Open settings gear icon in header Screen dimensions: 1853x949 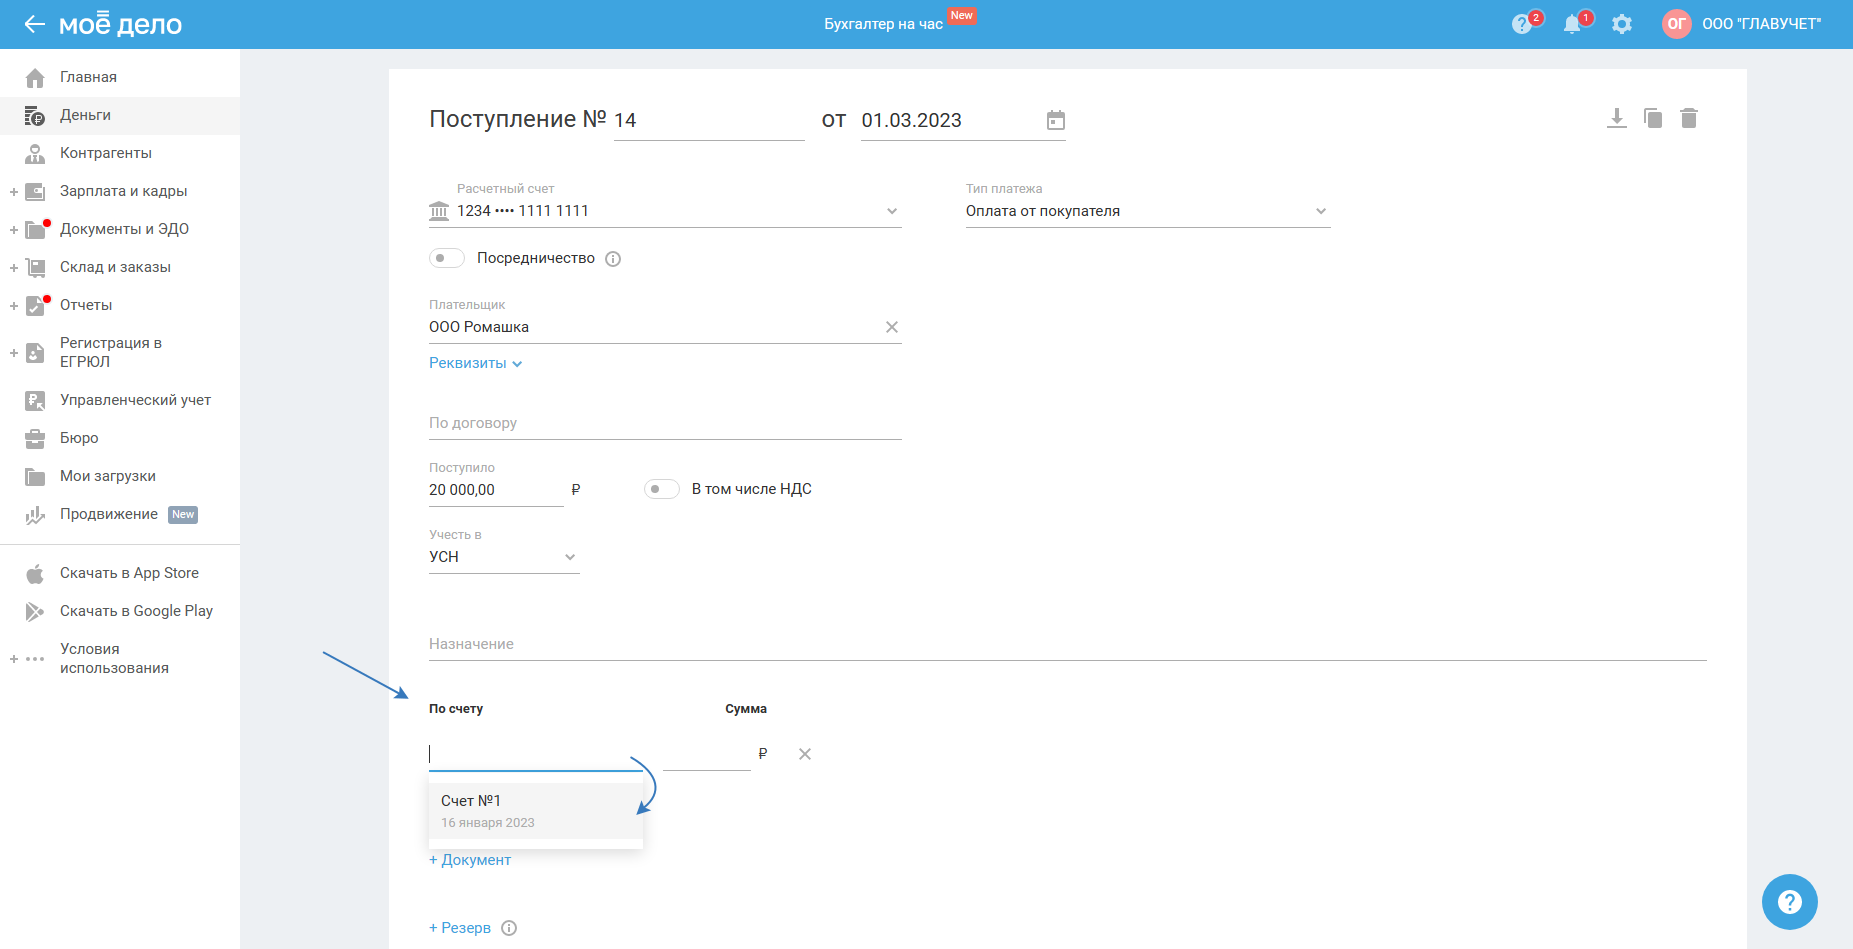point(1622,24)
